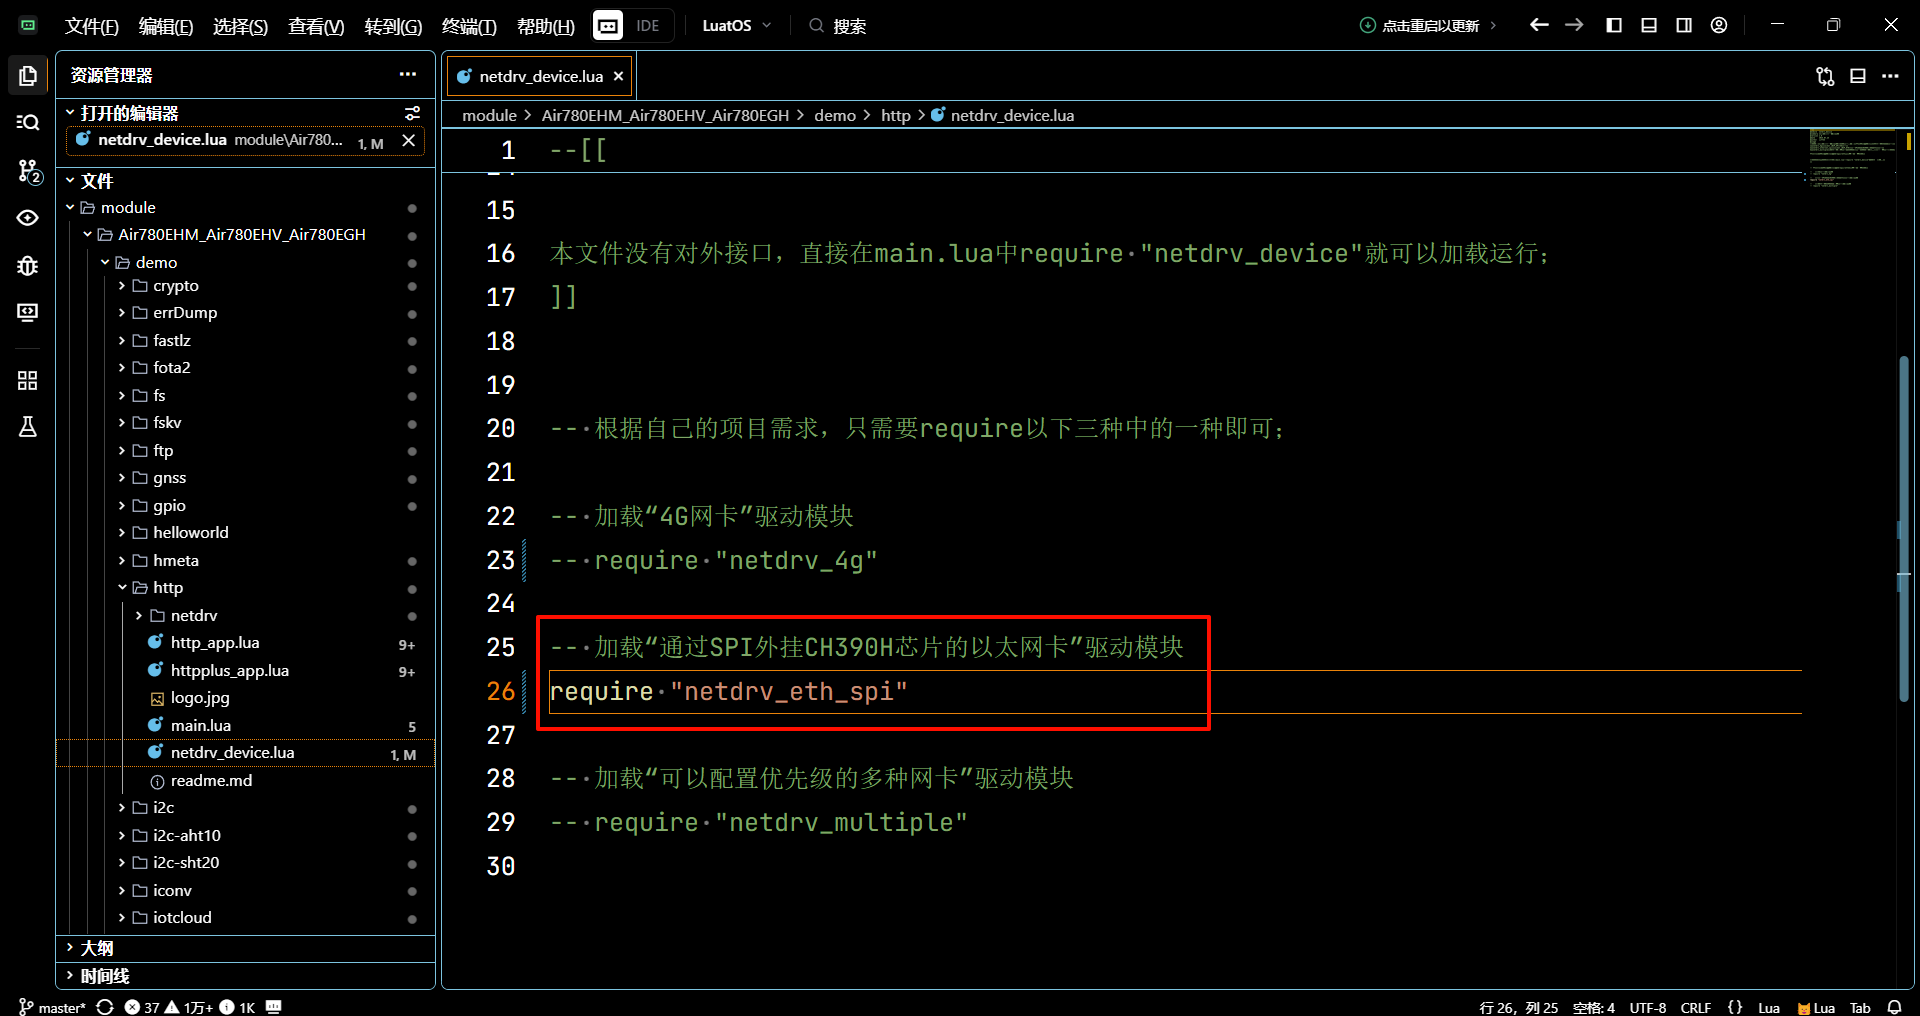This screenshot has height=1016, width=1920.
Task: Open the Search view in activity bar
Action: pyautogui.click(x=28, y=122)
